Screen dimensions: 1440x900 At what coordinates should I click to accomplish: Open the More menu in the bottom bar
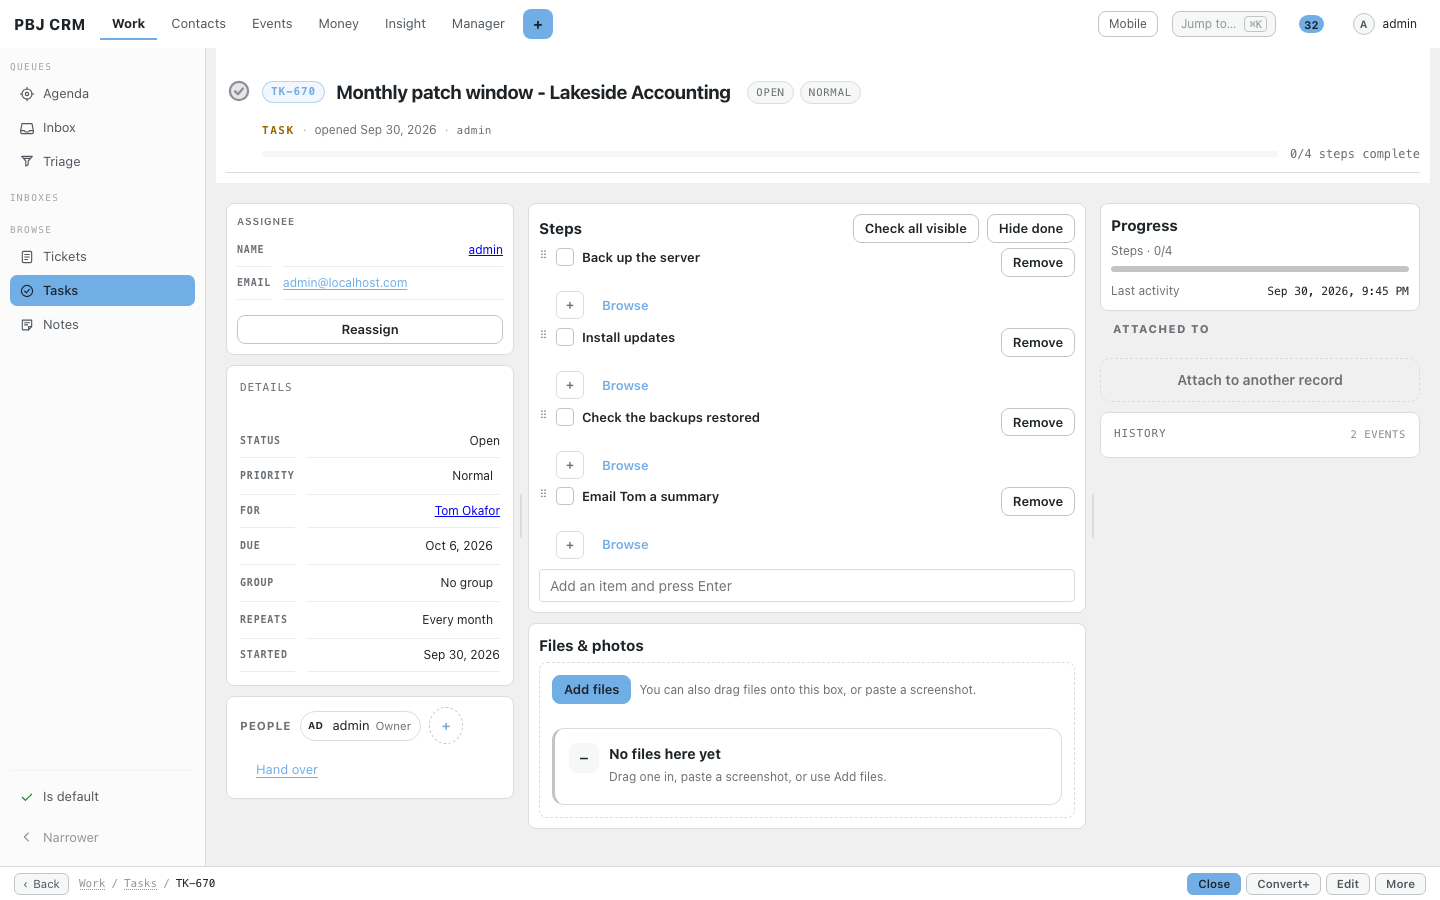tap(1400, 884)
